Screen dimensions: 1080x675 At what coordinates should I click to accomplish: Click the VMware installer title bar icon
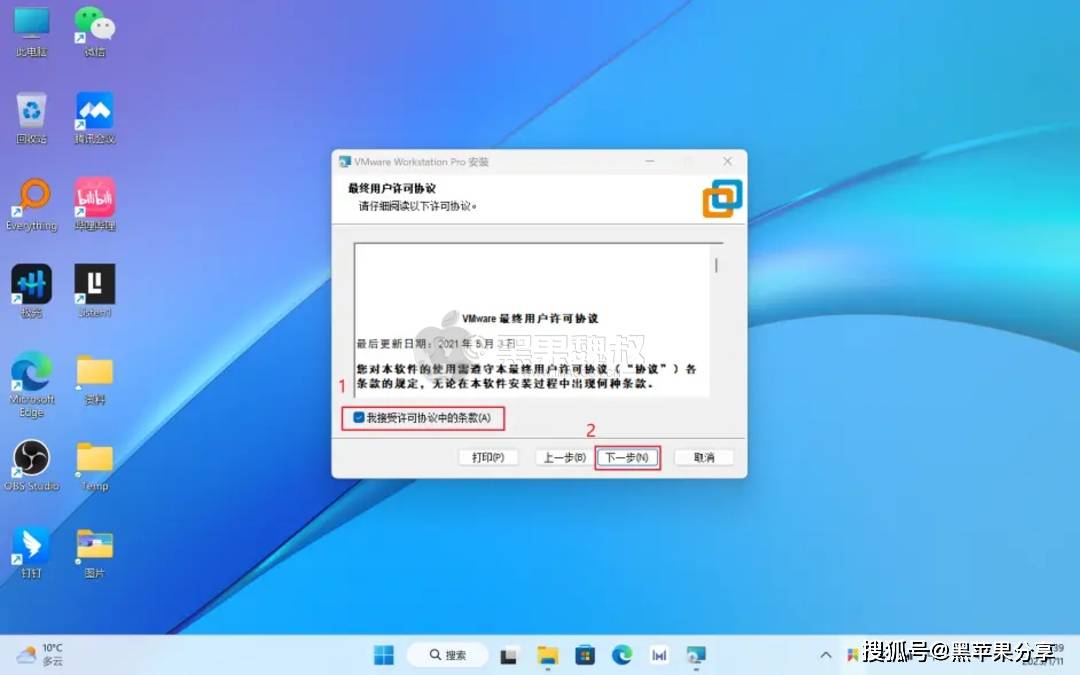(x=344, y=162)
